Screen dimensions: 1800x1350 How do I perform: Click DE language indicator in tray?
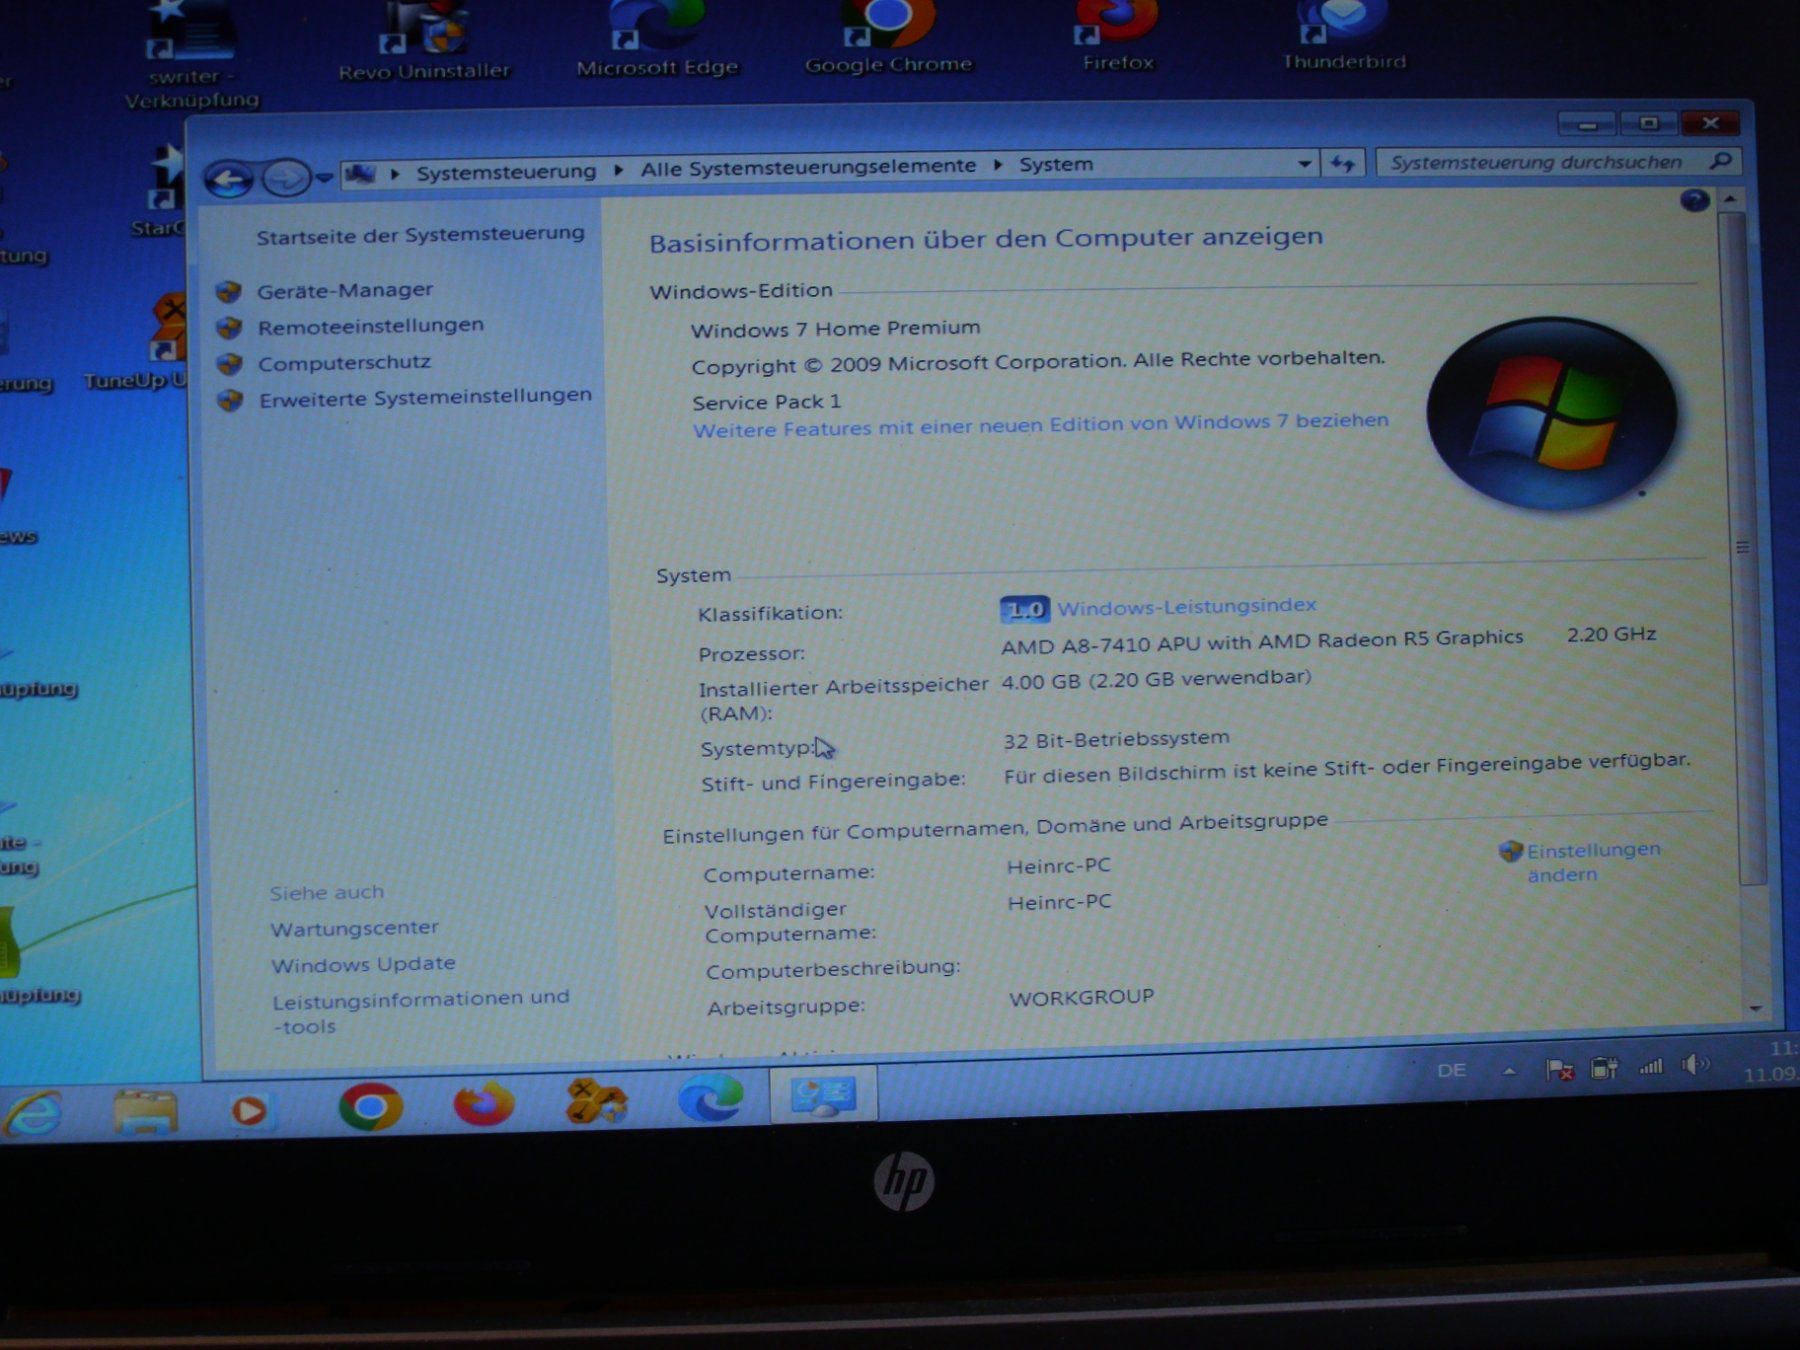tap(1452, 1070)
